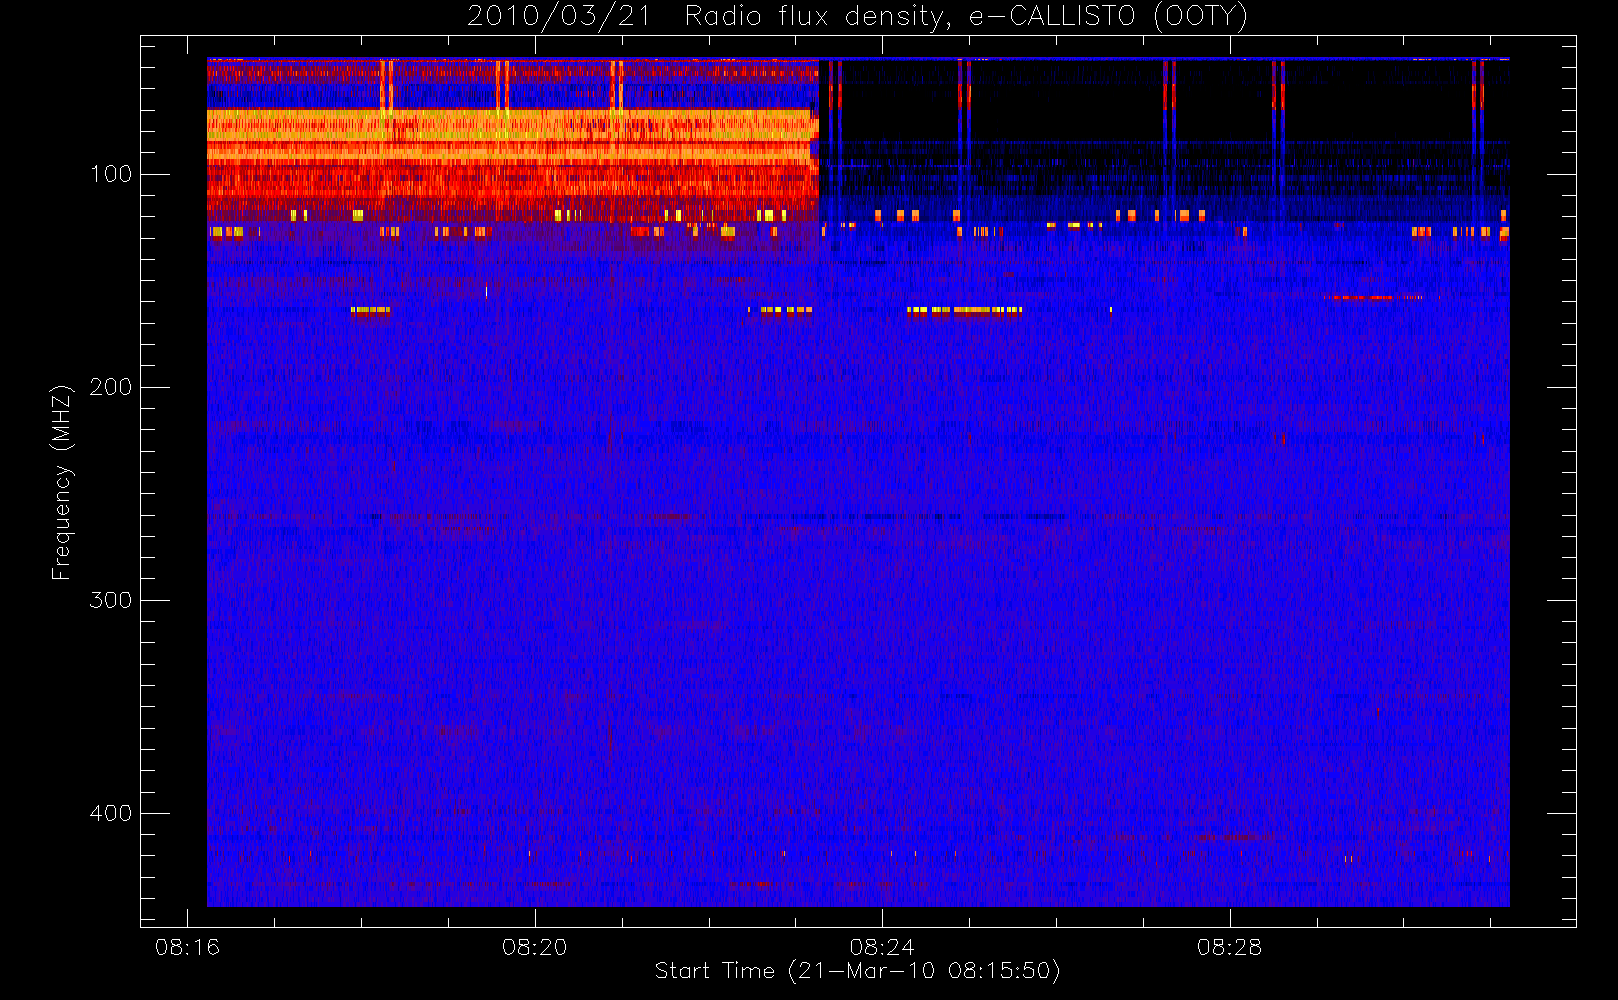Click the plot title "2010/03/21 Radio flux density, e-CALLISTO (OOTY)"
The width and height of the screenshot is (1618, 1000).
[858, 17]
